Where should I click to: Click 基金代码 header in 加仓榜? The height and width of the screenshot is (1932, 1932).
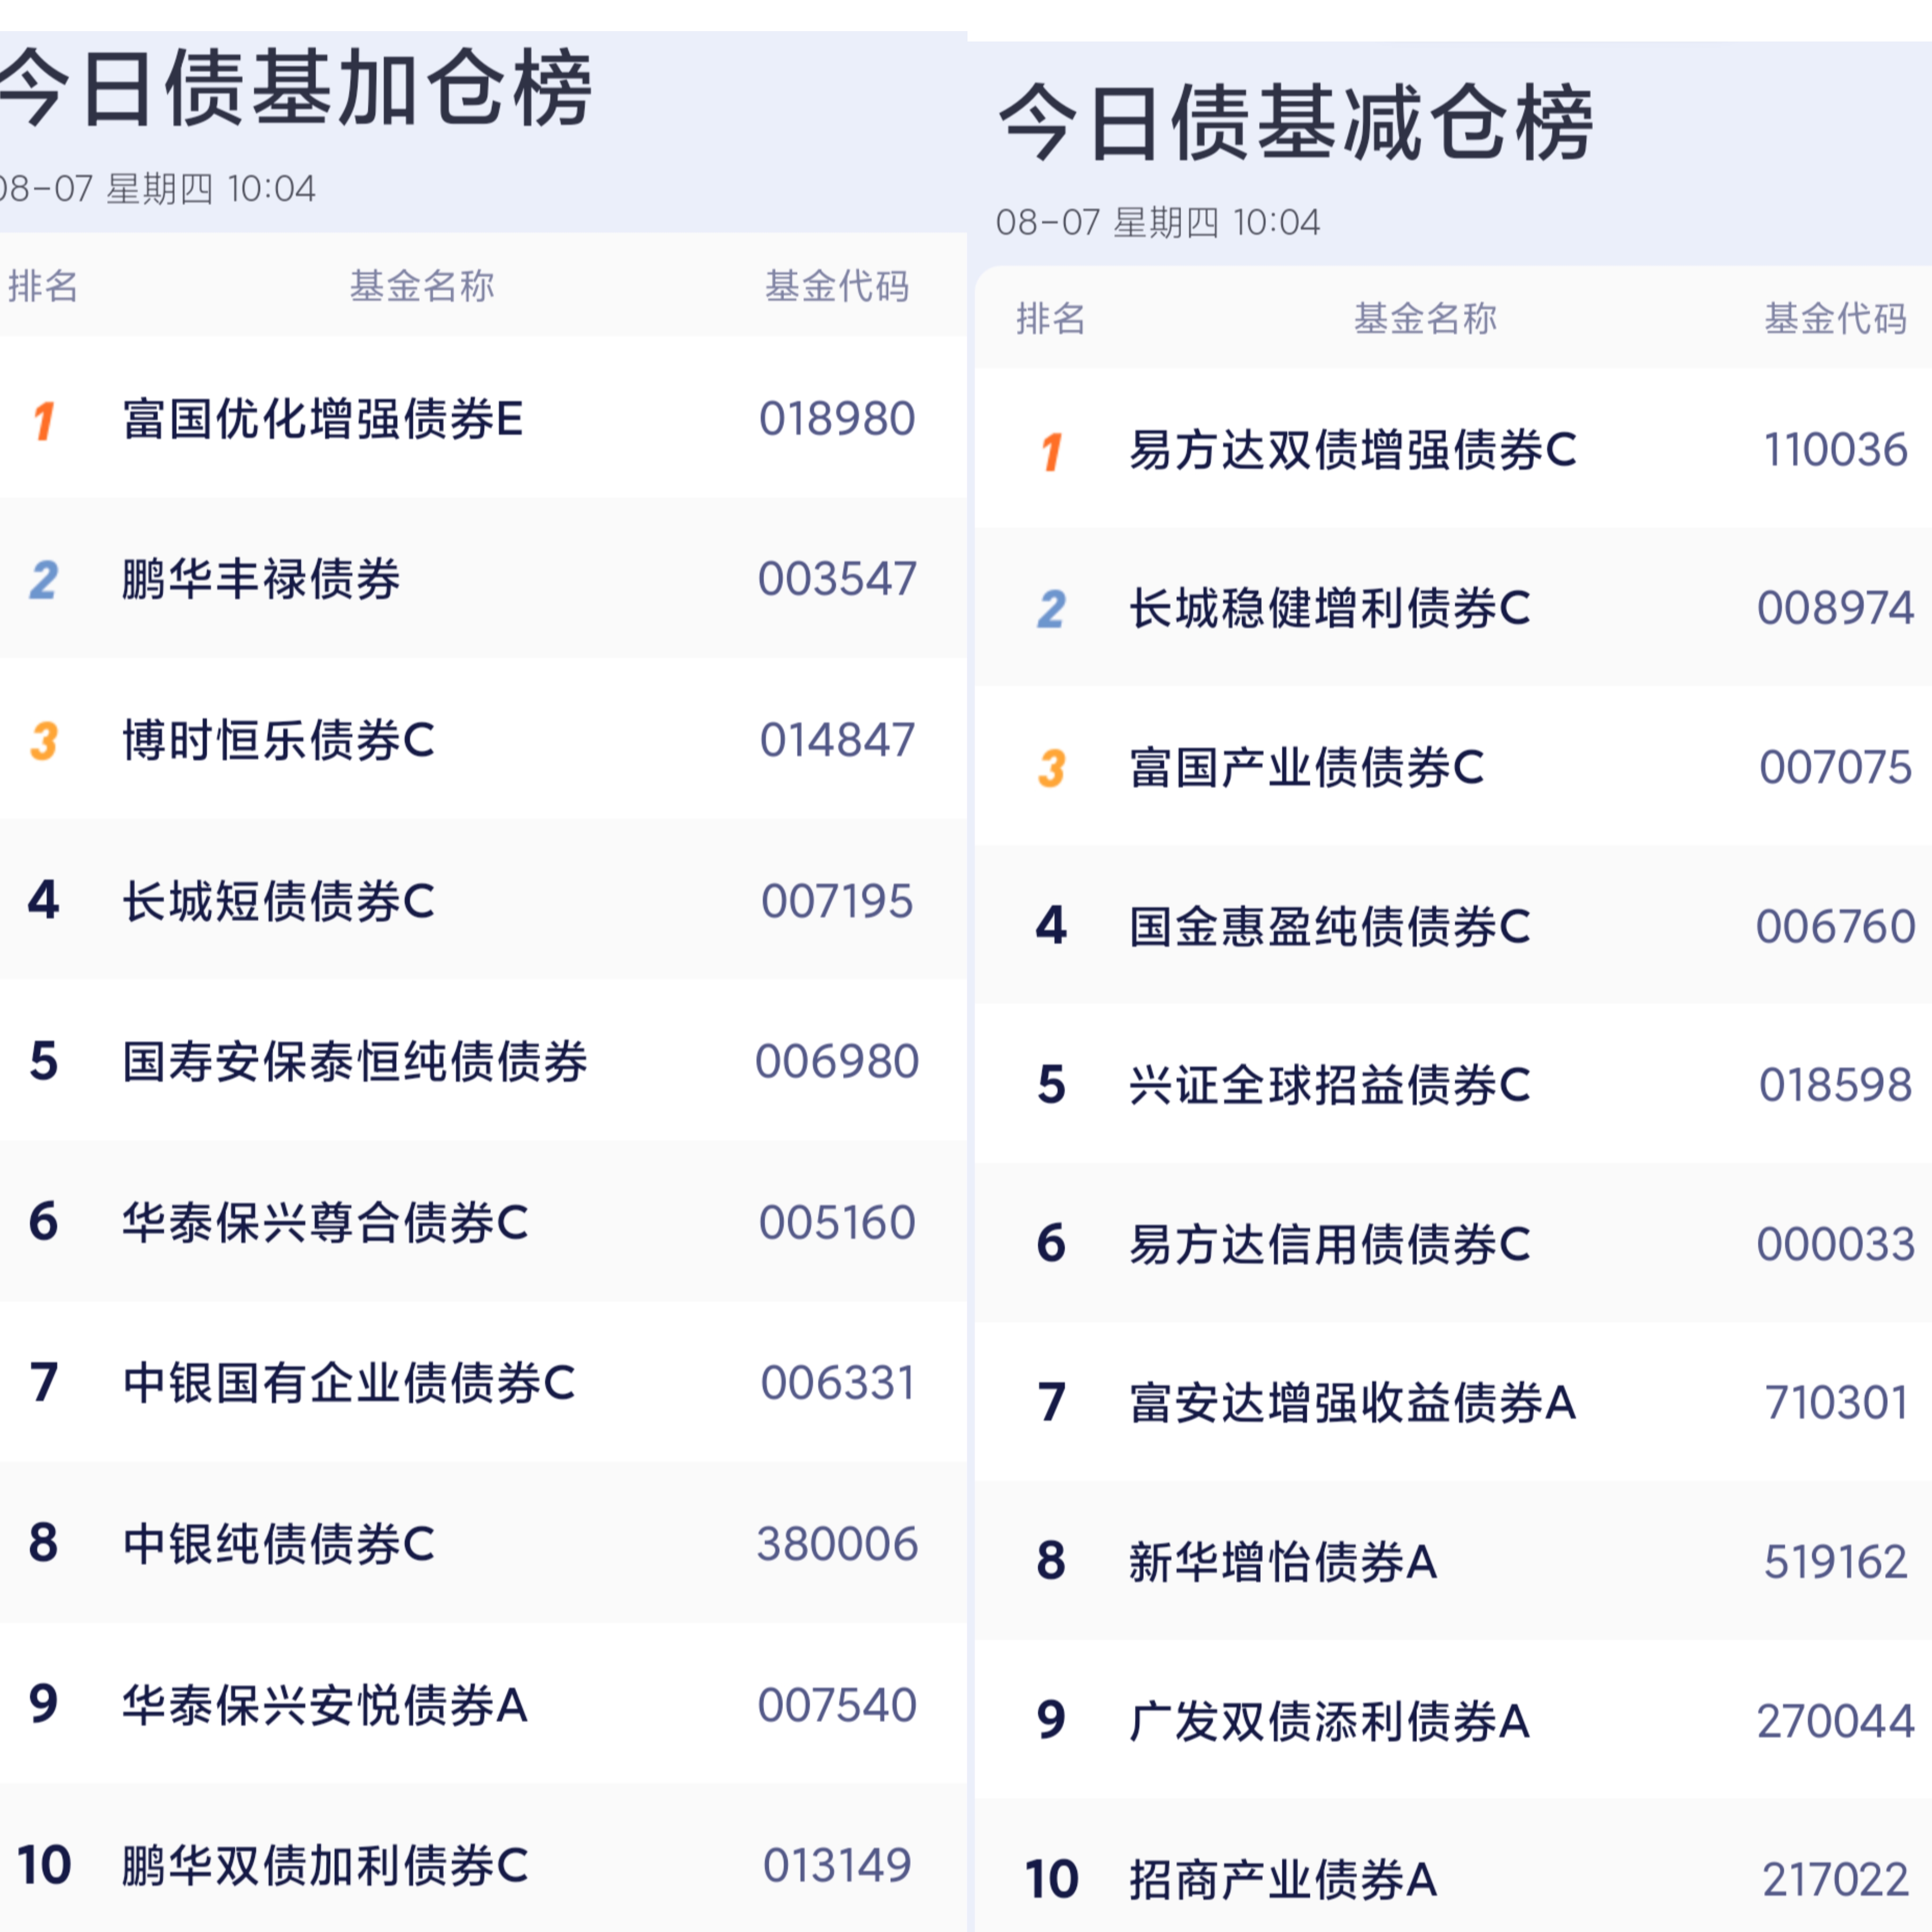pos(837,286)
